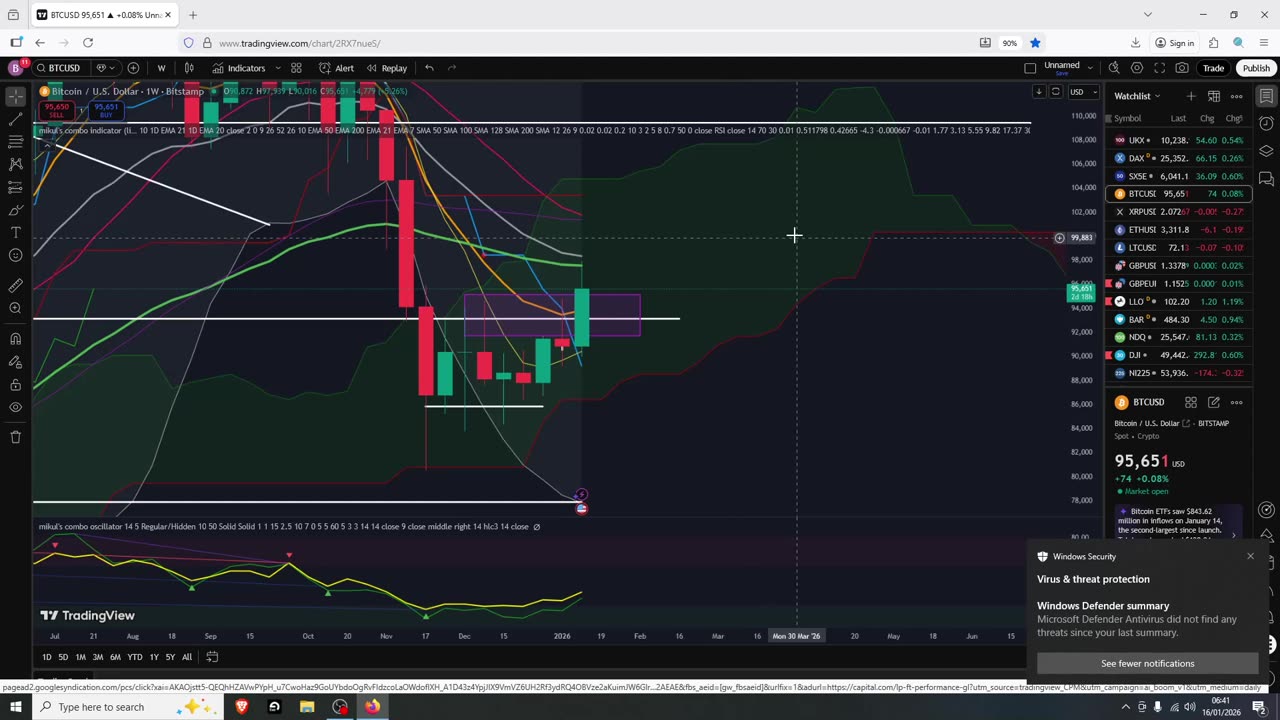The height and width of the screenshot is (720, 1280).
Task: Select the ruler measure tool
Action: click(x=15, y=285)
